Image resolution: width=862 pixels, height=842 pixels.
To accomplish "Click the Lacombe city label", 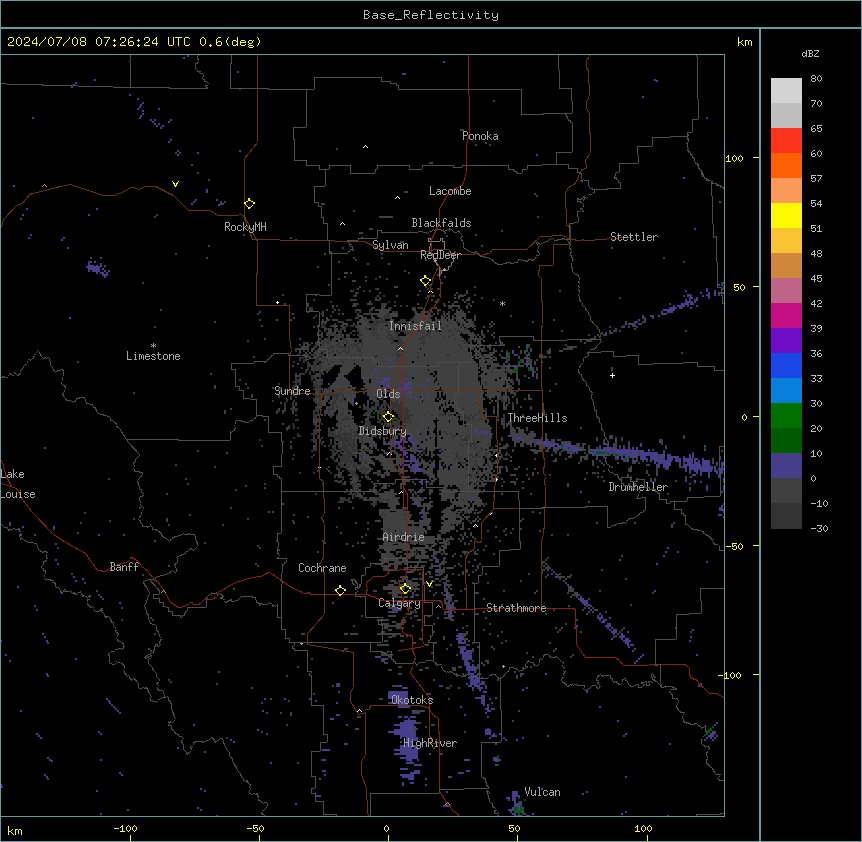I will point(450,191).
